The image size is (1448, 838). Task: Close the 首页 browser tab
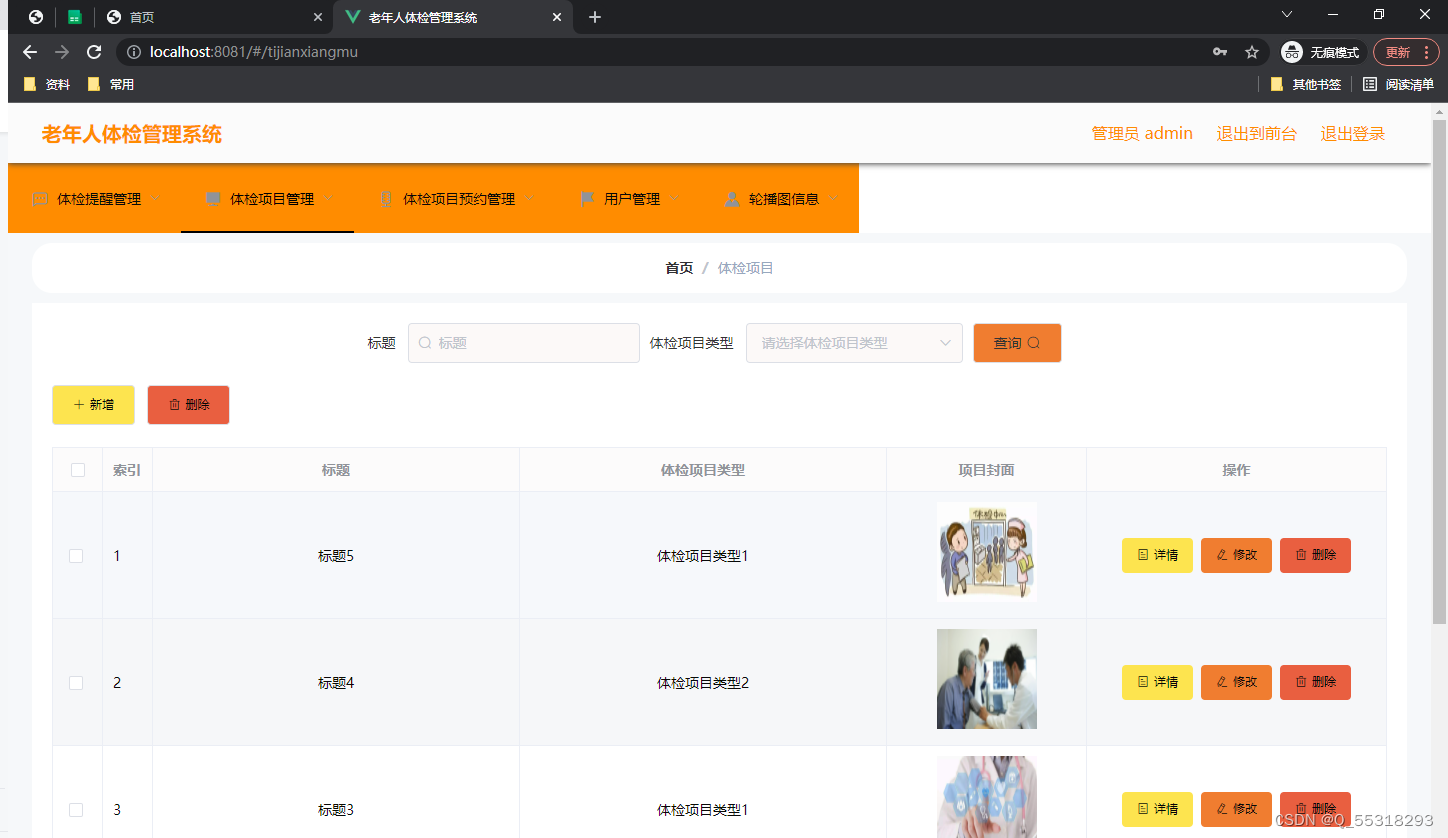[x=318, y=17]
